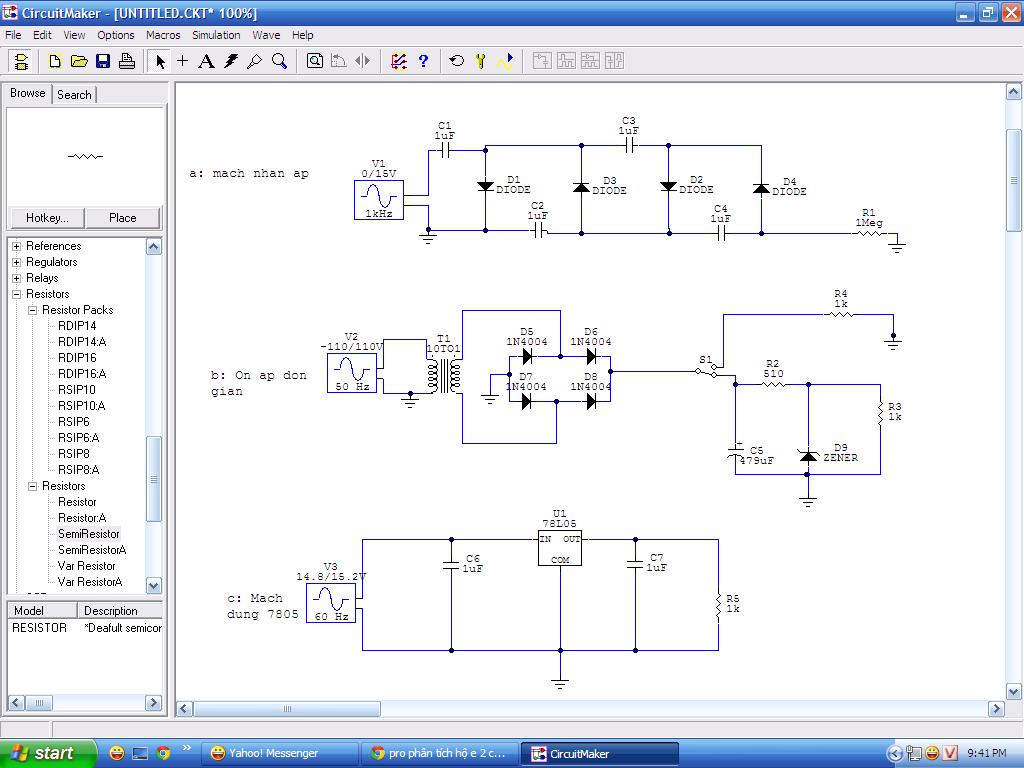Click the Run simulation waveform icon

pyautogui.click(x=505, y=61)
